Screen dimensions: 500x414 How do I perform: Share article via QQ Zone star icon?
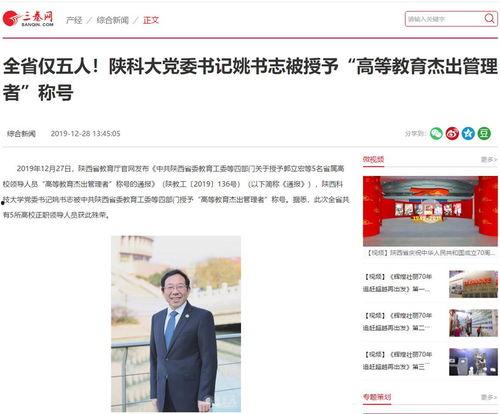click(468, 134)
